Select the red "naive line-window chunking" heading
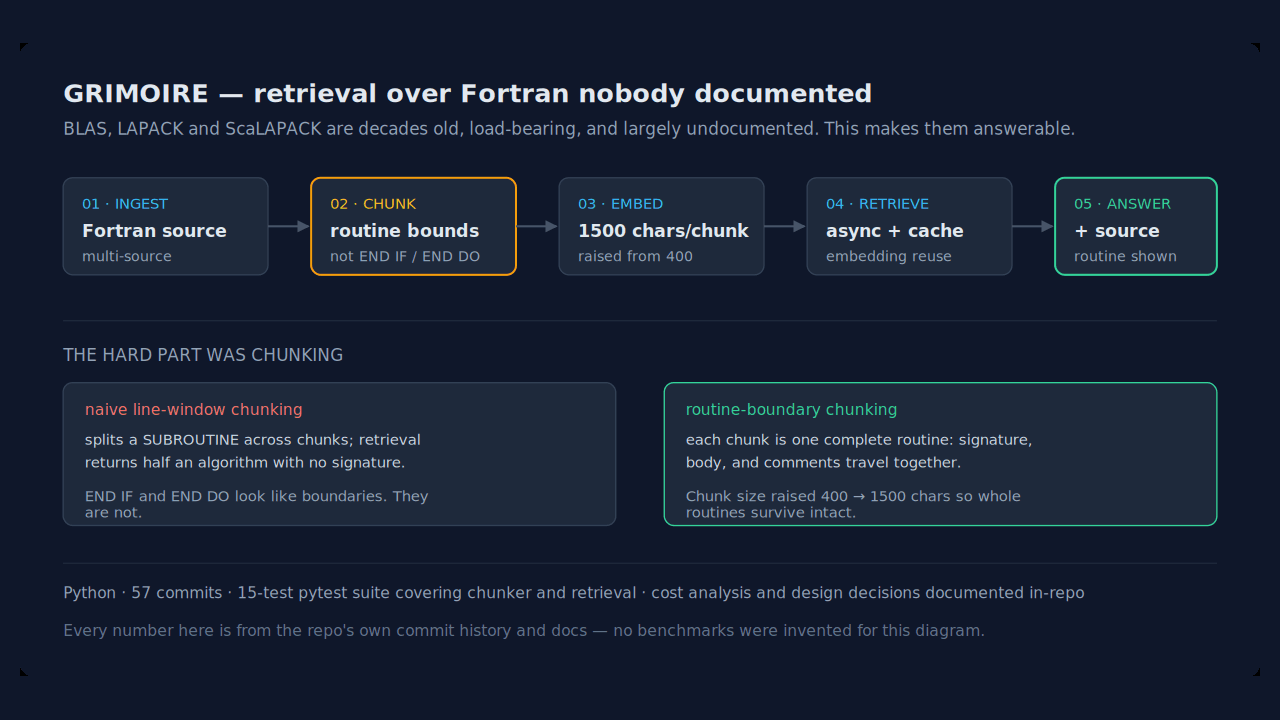This screenshot has height=720, width=1280. click(x=194, y=410)
